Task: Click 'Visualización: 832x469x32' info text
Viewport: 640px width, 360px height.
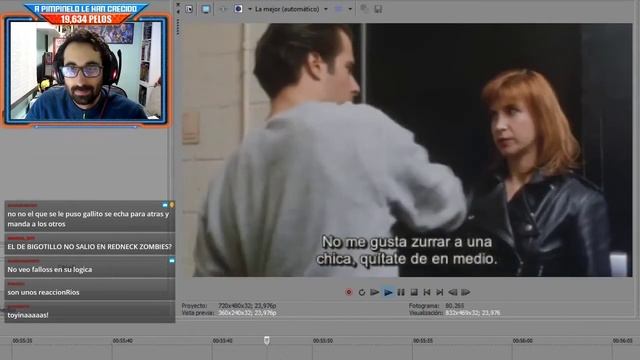Action: pyautogui.click(x=454, y=313)
